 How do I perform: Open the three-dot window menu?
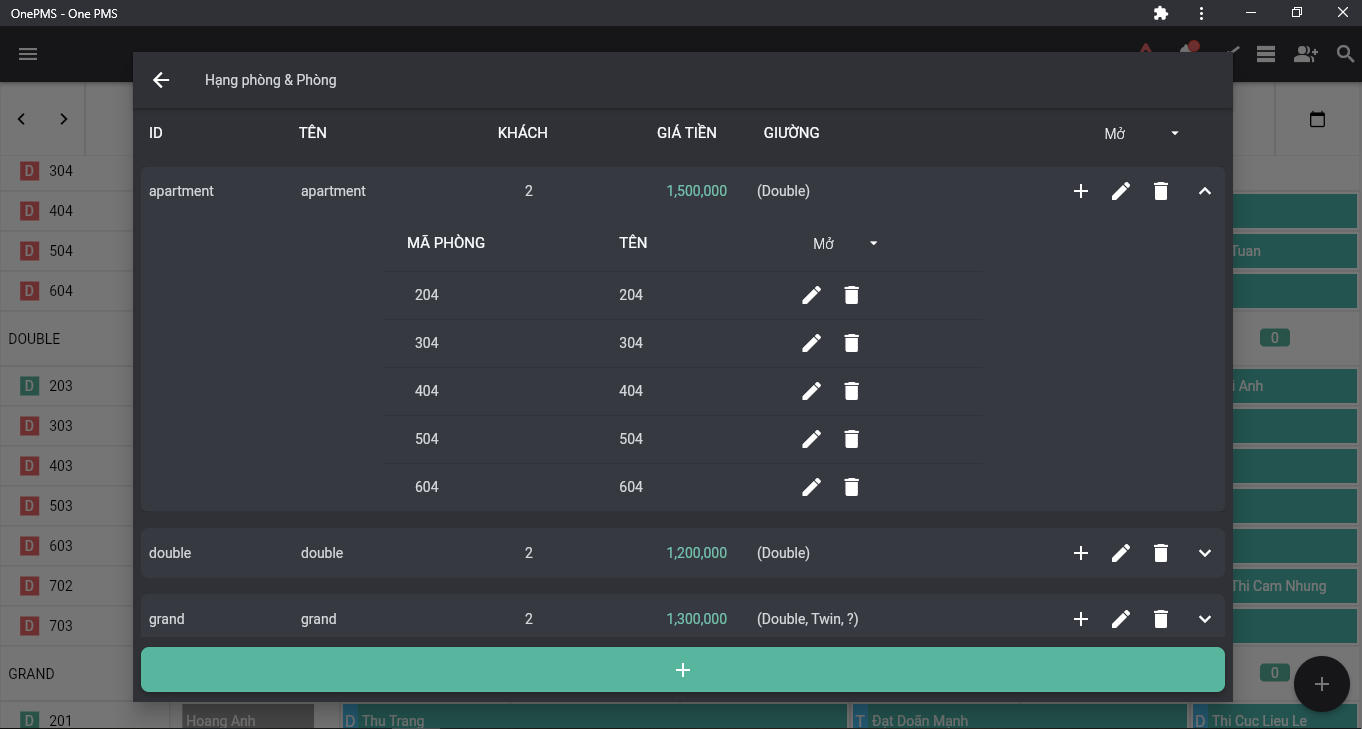pyautogui.click(x=1201, y=13)
